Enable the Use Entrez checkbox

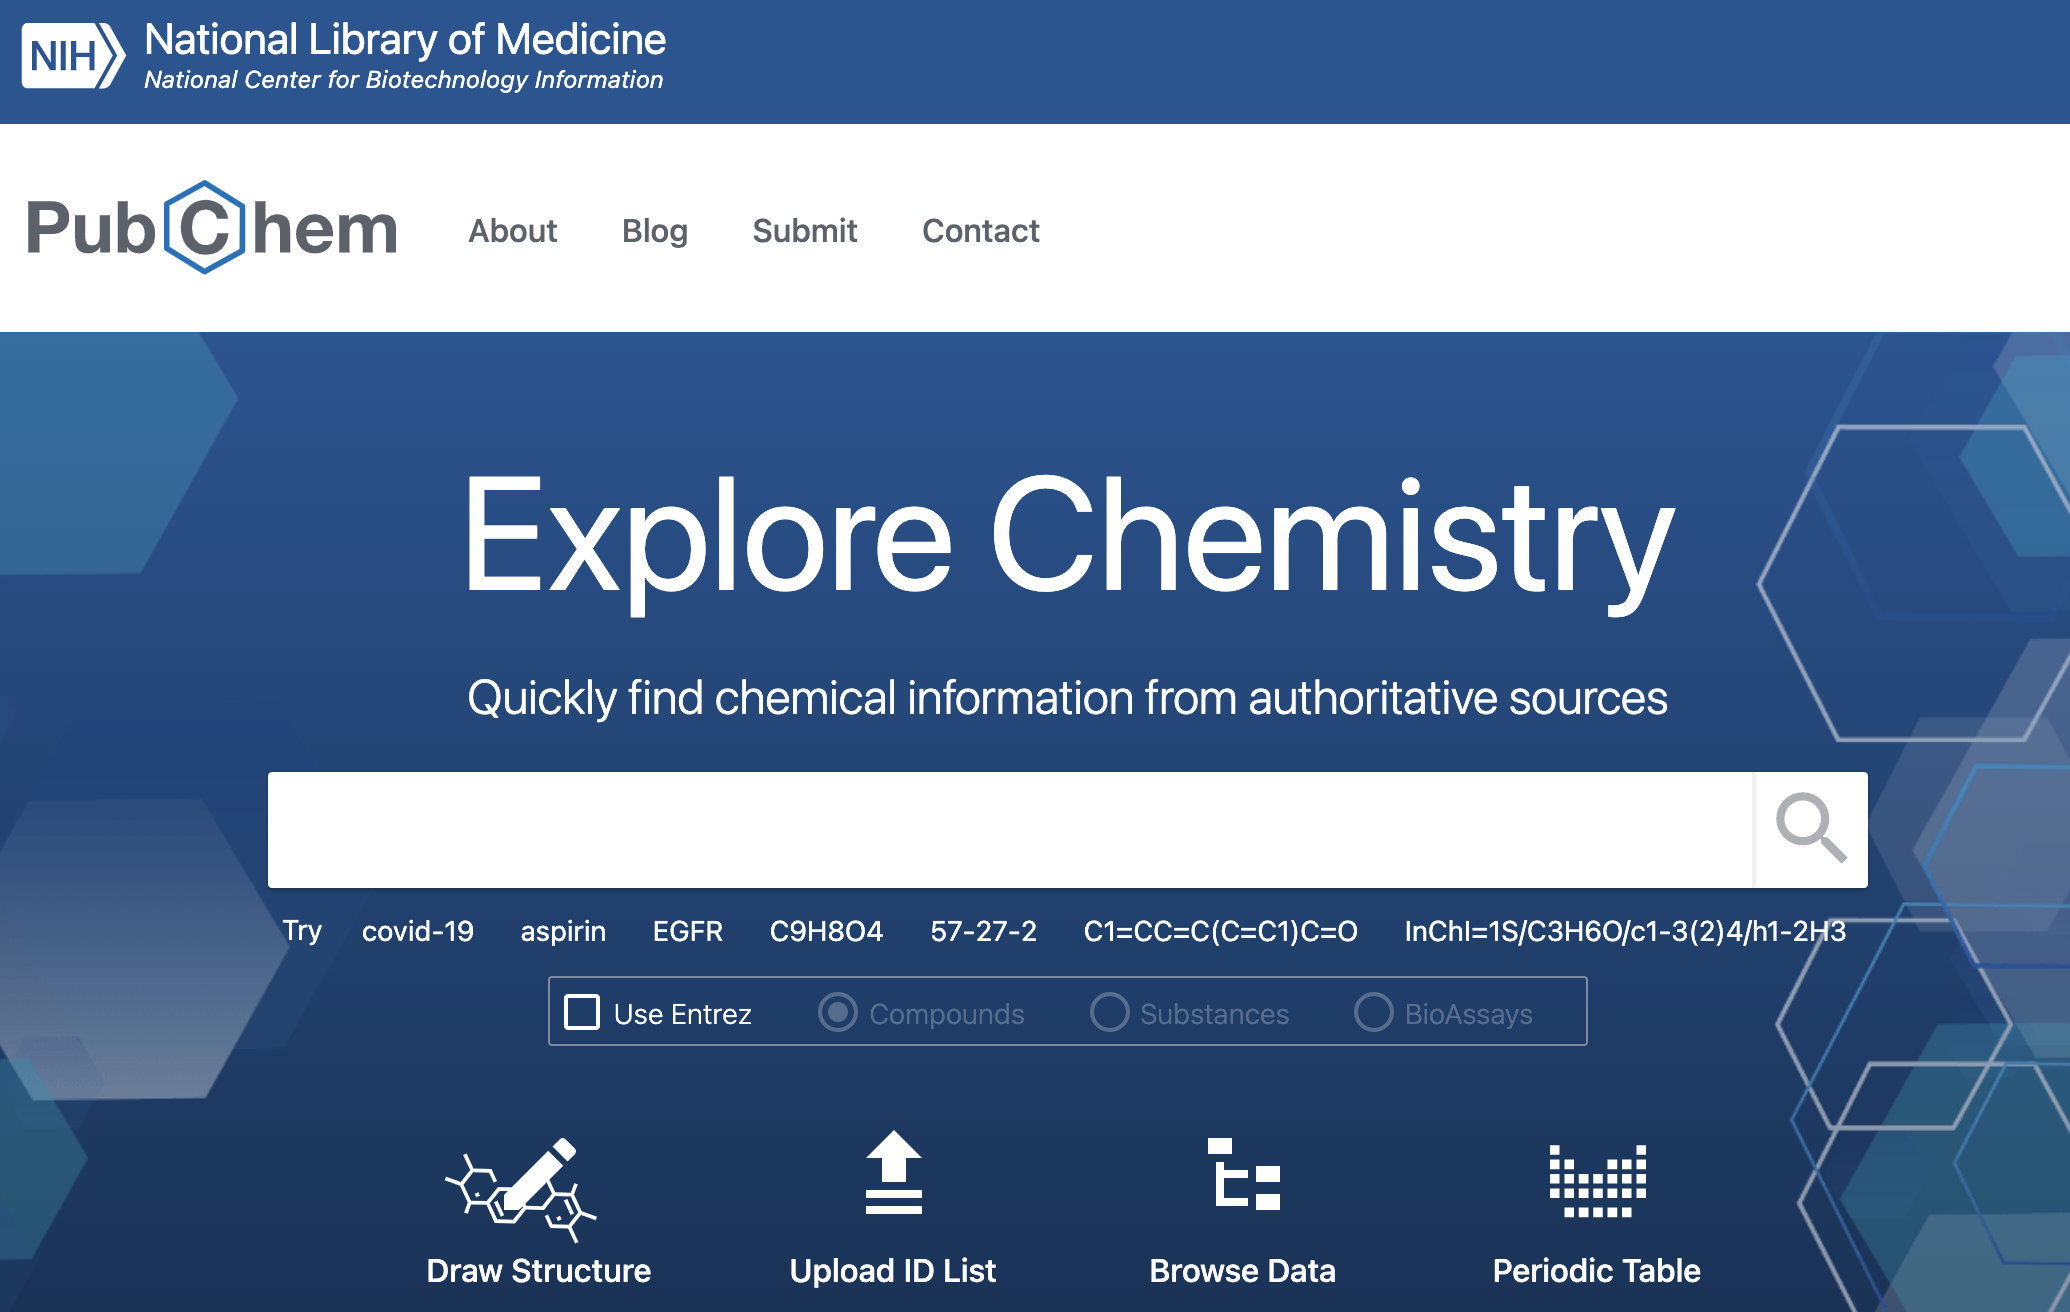[x=582, y=1012]
